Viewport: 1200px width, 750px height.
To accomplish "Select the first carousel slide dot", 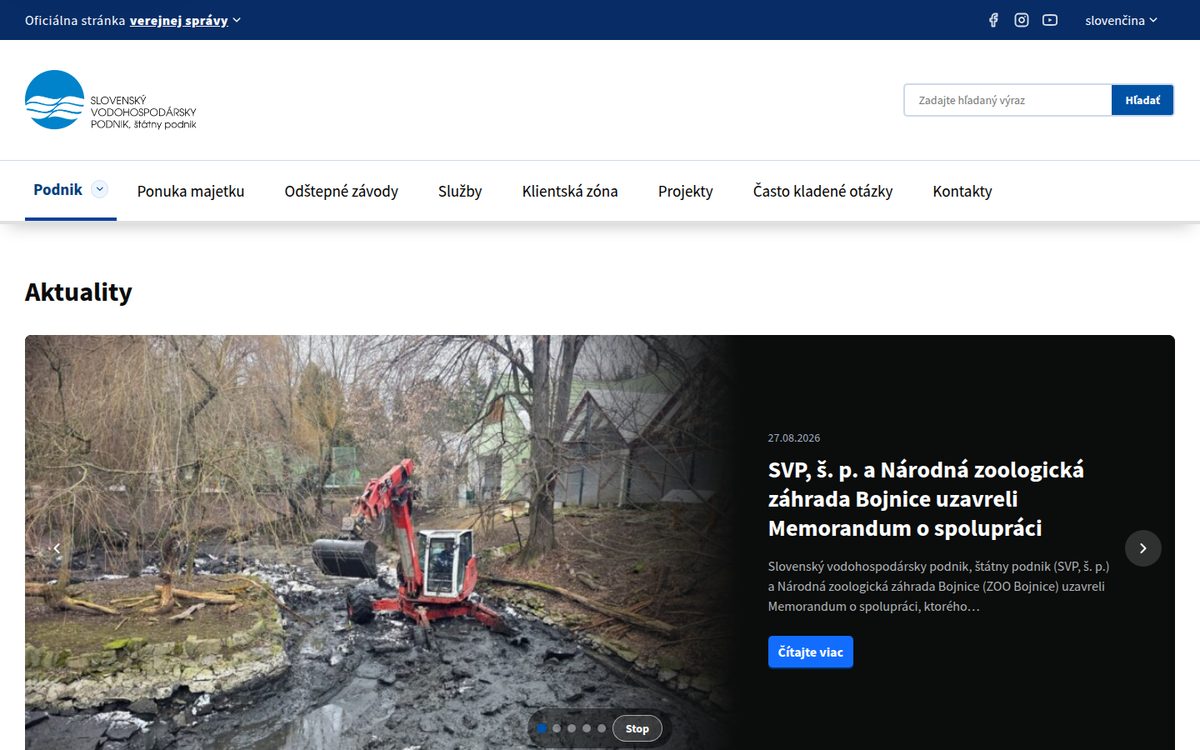I will click(541, 729).
